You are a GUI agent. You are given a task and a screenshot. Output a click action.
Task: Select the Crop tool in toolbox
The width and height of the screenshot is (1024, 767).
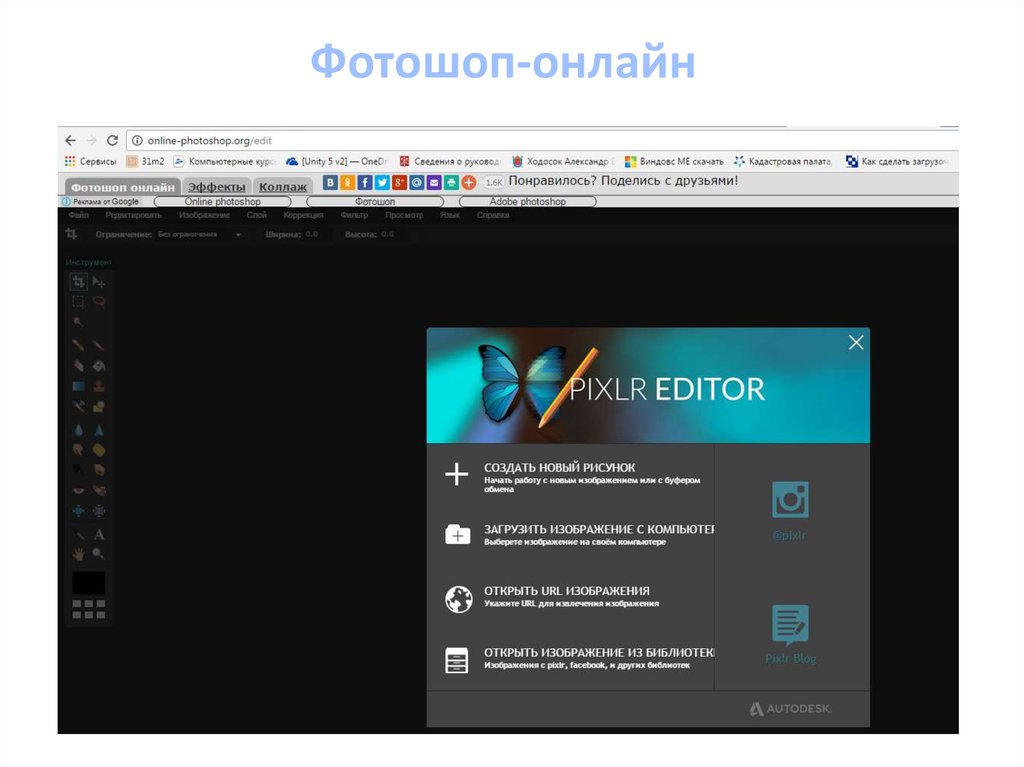78,283
